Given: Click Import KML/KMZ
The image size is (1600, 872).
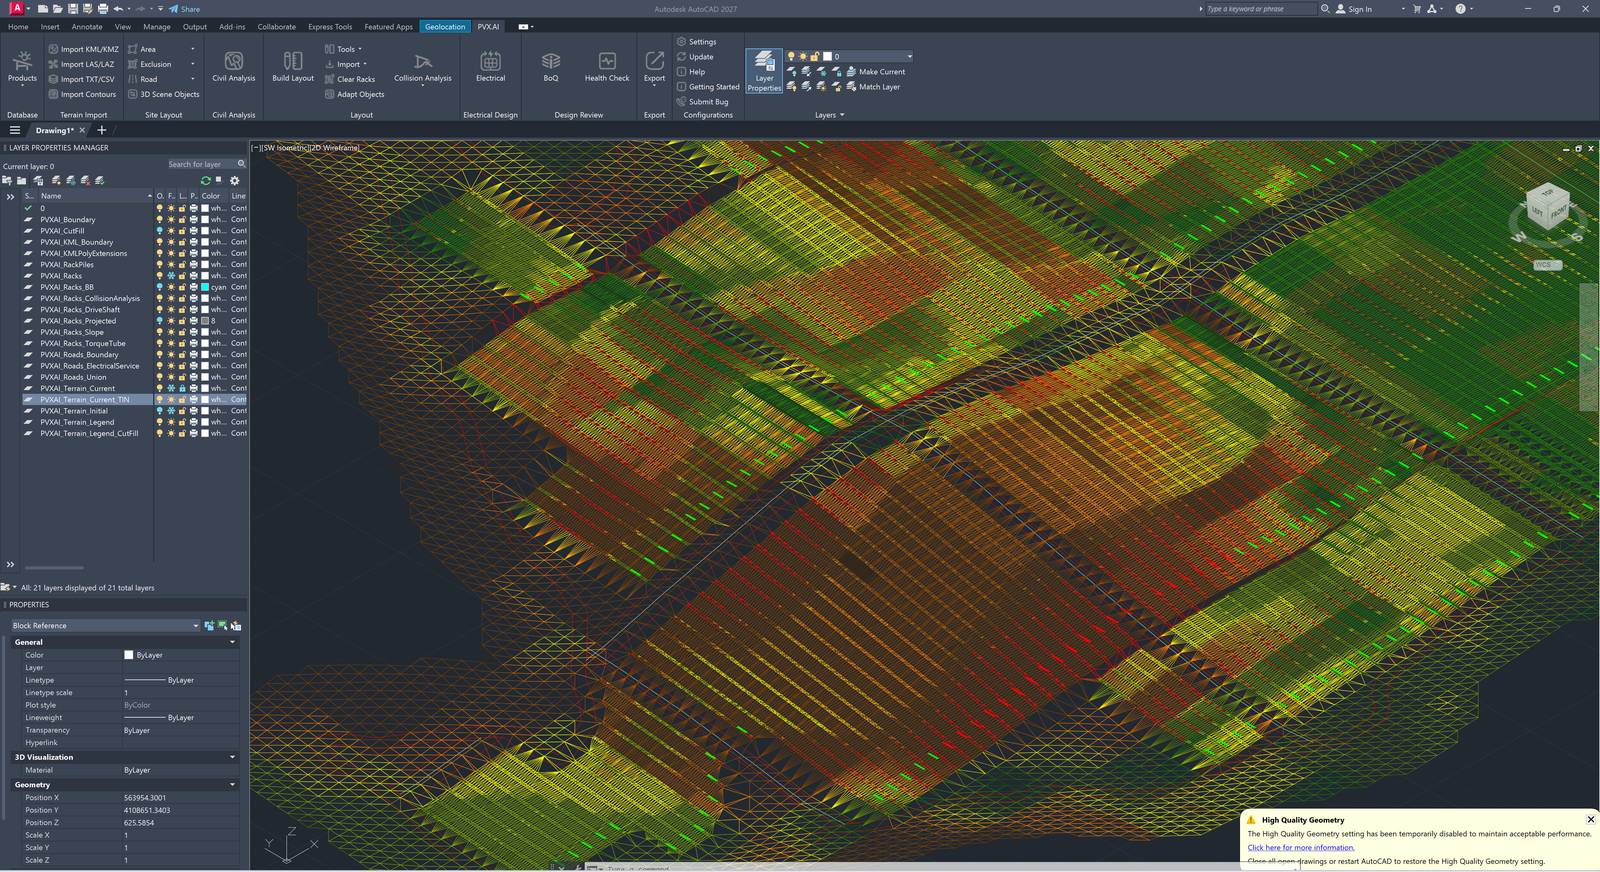Looking at the screenshot, I should (83, 49).
